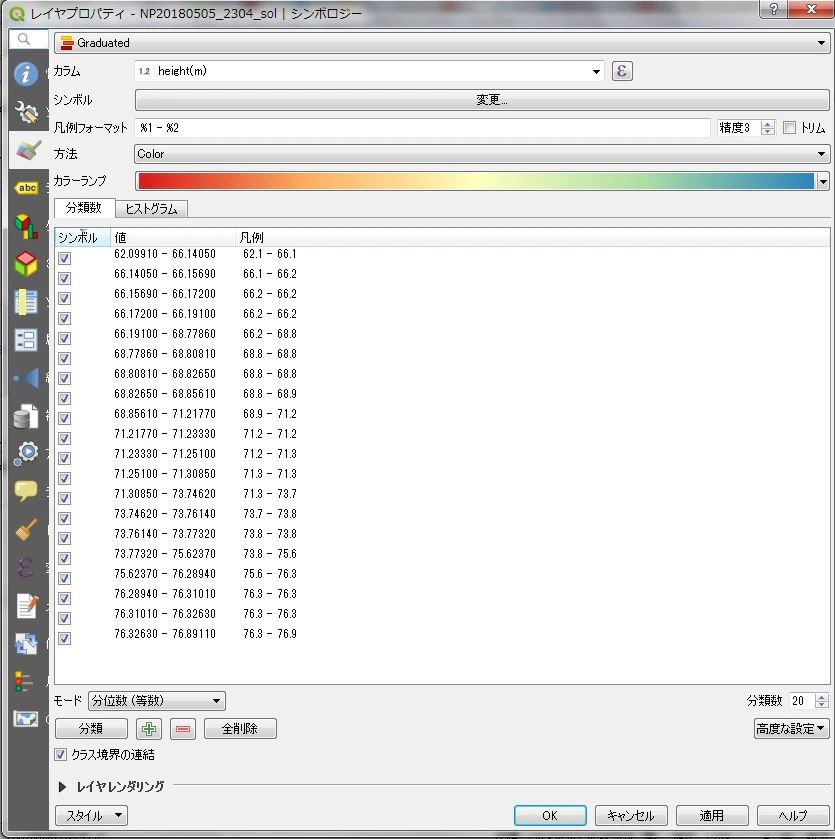The image size is (835, 839).
Task: Uncheck the class 73.77320 - 75.62370
Action: pos(64,558)
